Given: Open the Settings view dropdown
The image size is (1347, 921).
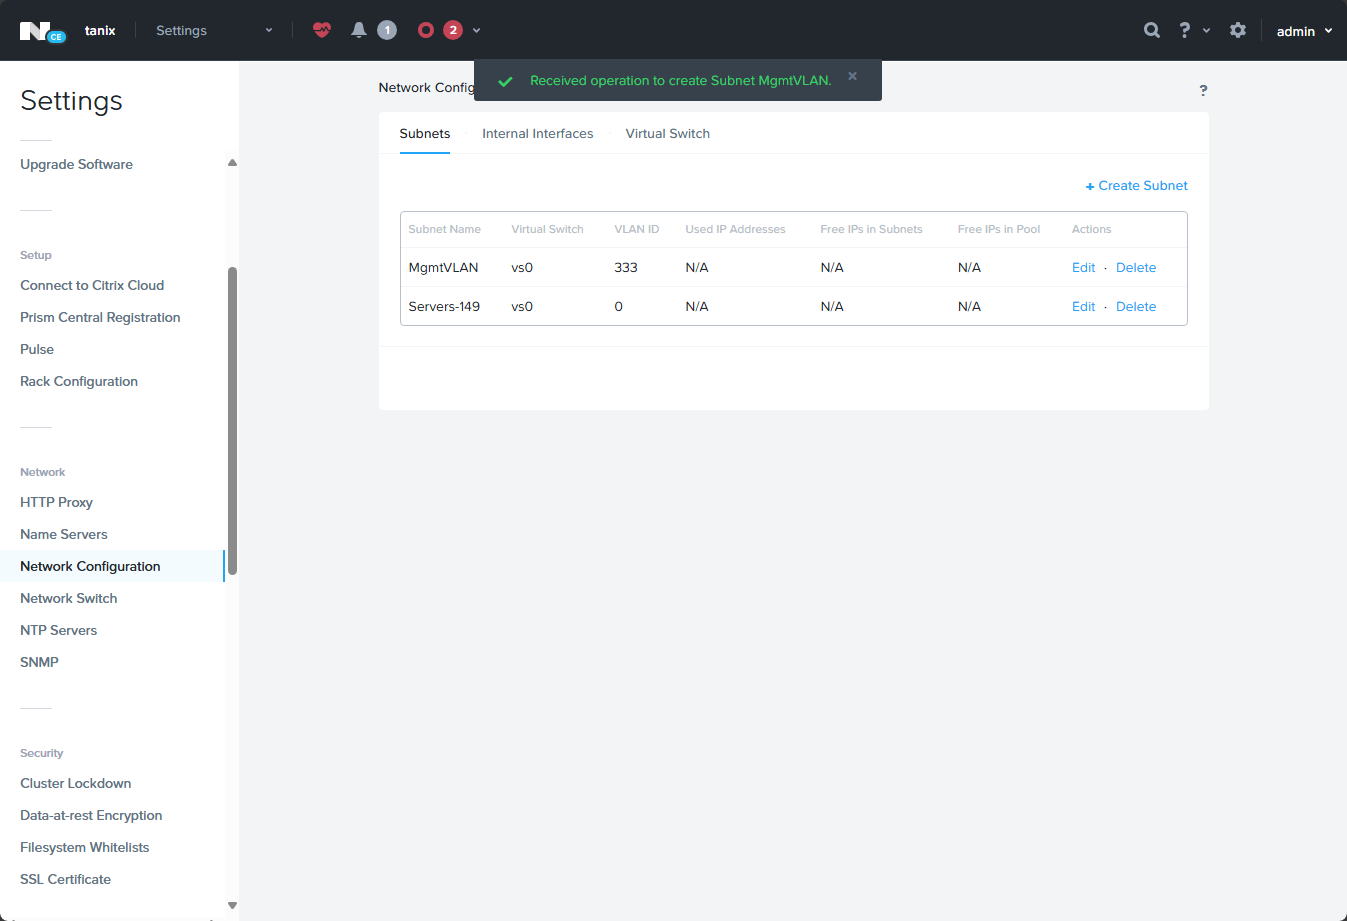Looking at the screenshot, I should (214, 30).
